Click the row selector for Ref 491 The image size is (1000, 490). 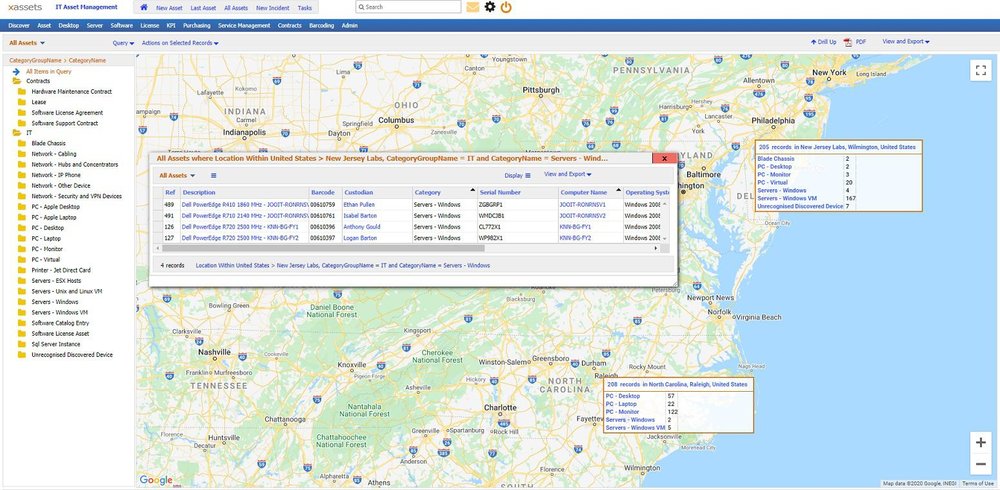point(158,216)
